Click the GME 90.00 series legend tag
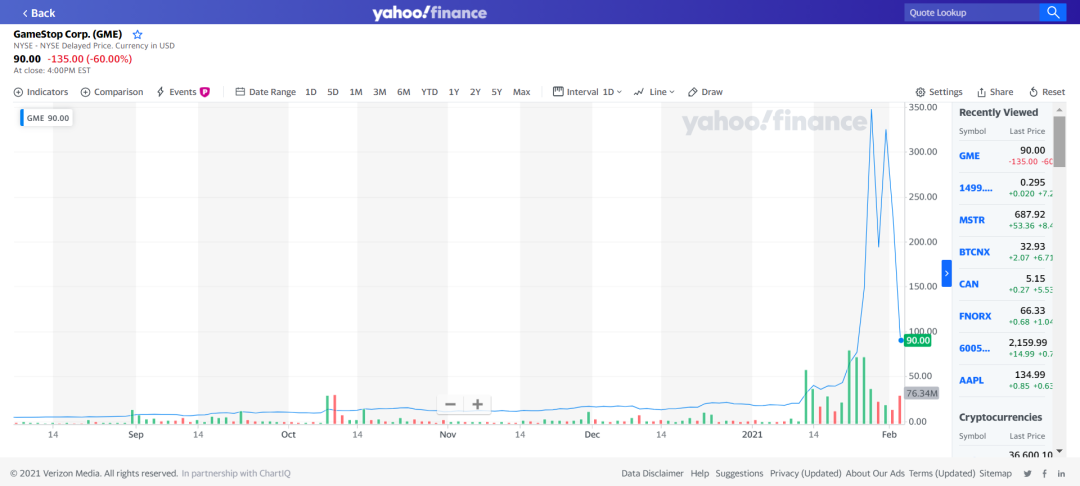Viewport: 1080px width, 486px height. tap(48, 118)
